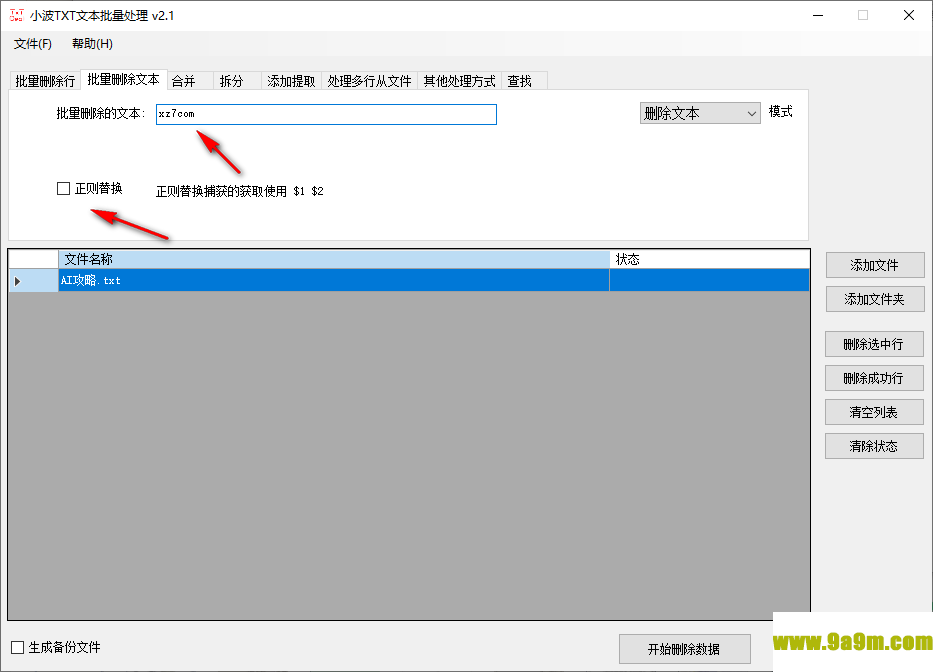Switch to the 批量删除行 tab

(45, 81)
